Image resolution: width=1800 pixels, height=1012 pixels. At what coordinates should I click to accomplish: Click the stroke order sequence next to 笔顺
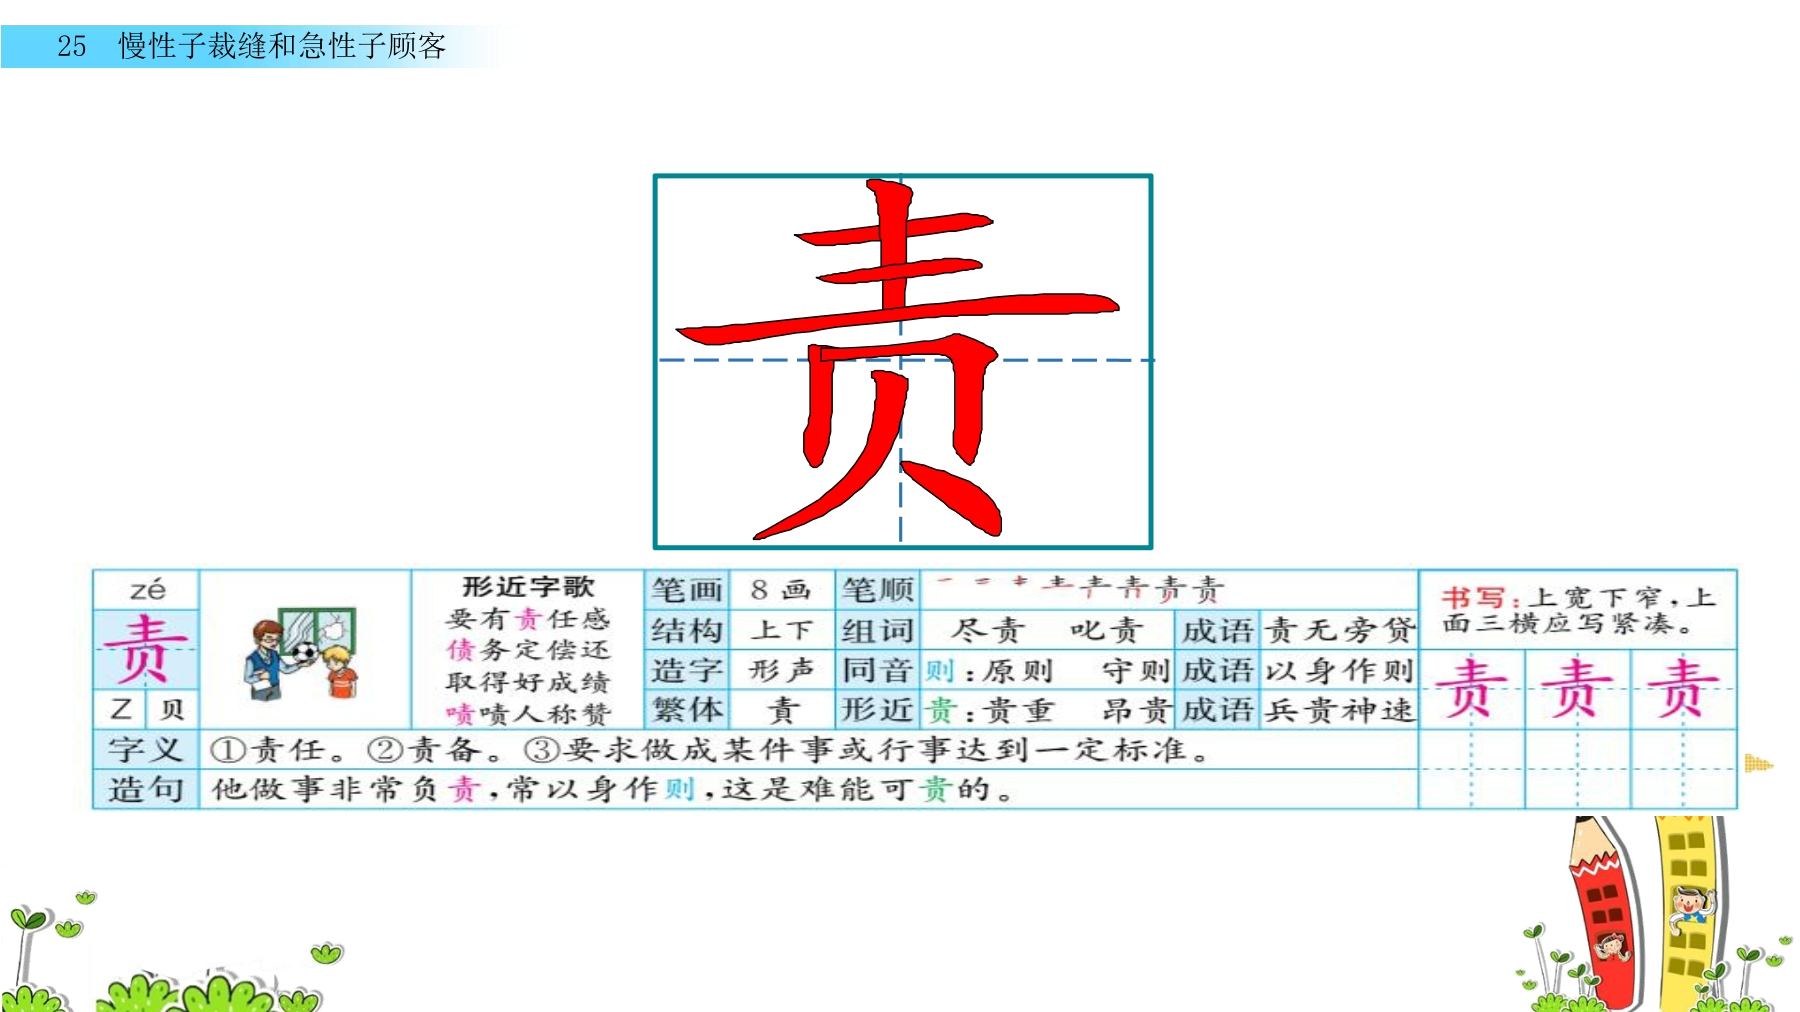[x=1082, y=588]
